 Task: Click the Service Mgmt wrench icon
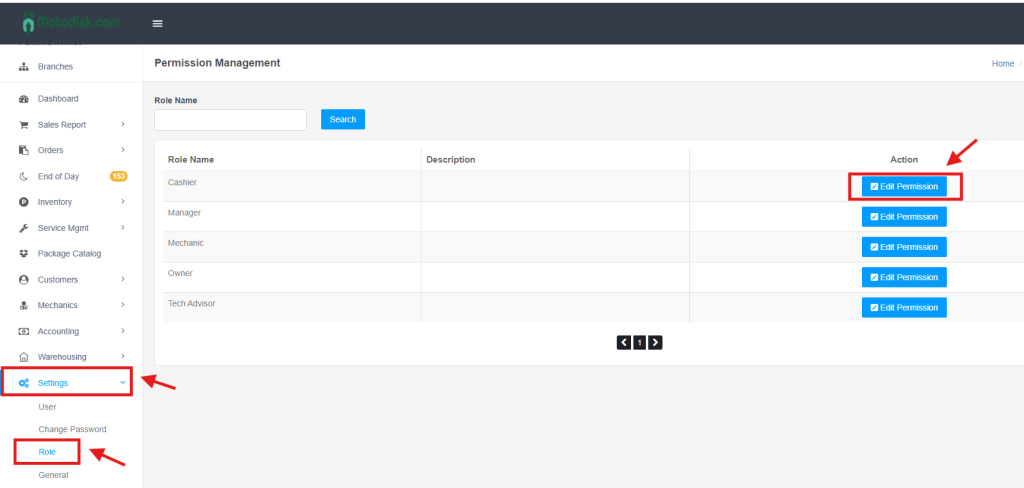pyautogui.click(x=24, y=228)
